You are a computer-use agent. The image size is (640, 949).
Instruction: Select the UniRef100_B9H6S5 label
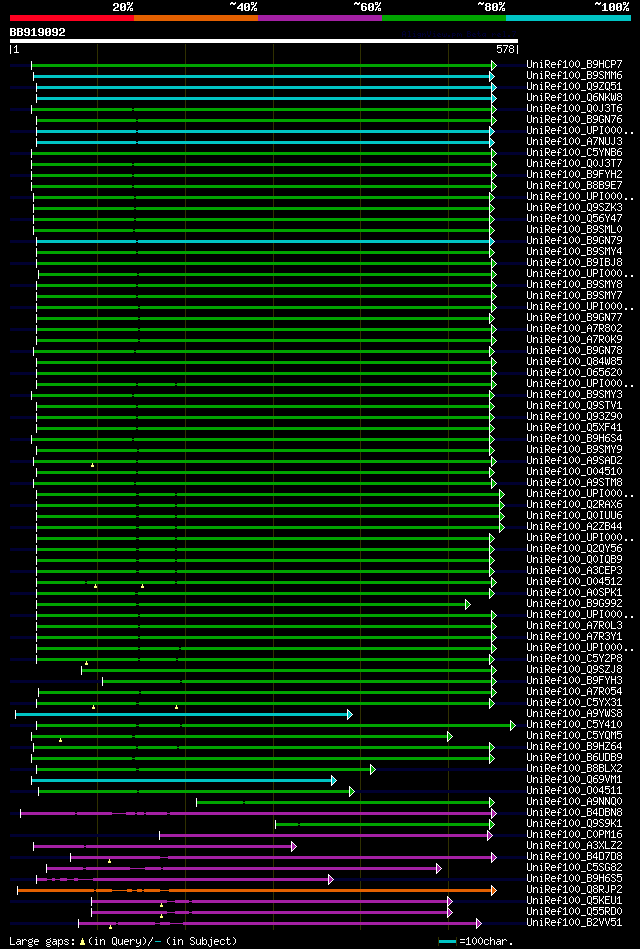click(575, 879)
